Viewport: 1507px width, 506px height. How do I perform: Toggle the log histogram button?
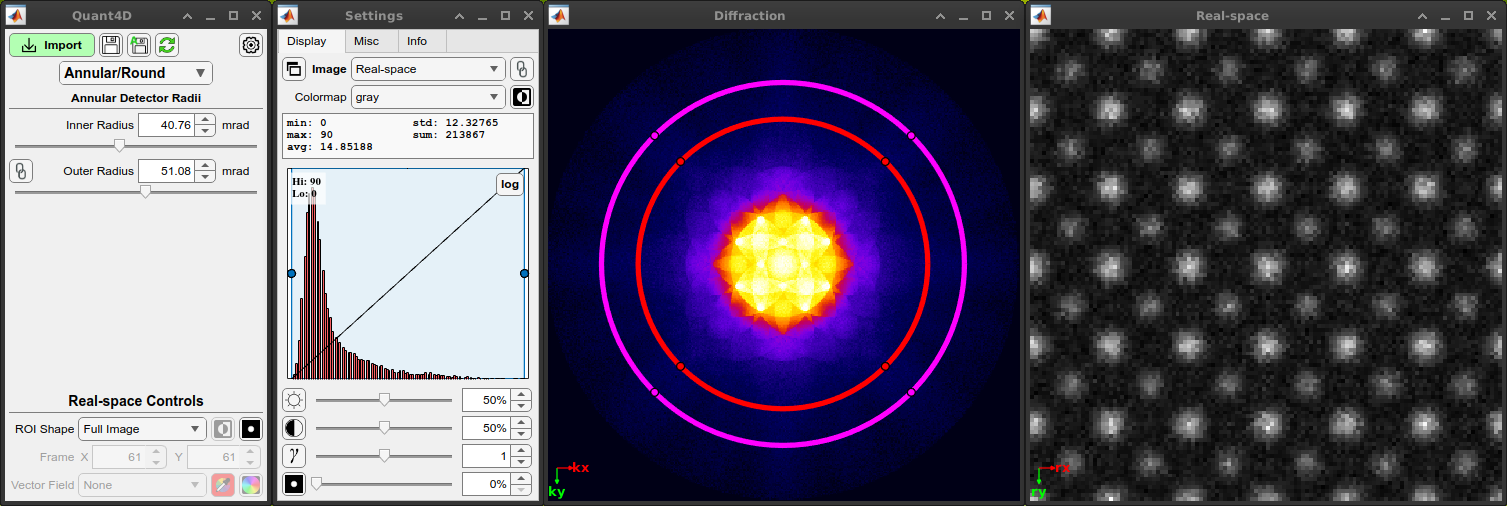coord(510,184)
